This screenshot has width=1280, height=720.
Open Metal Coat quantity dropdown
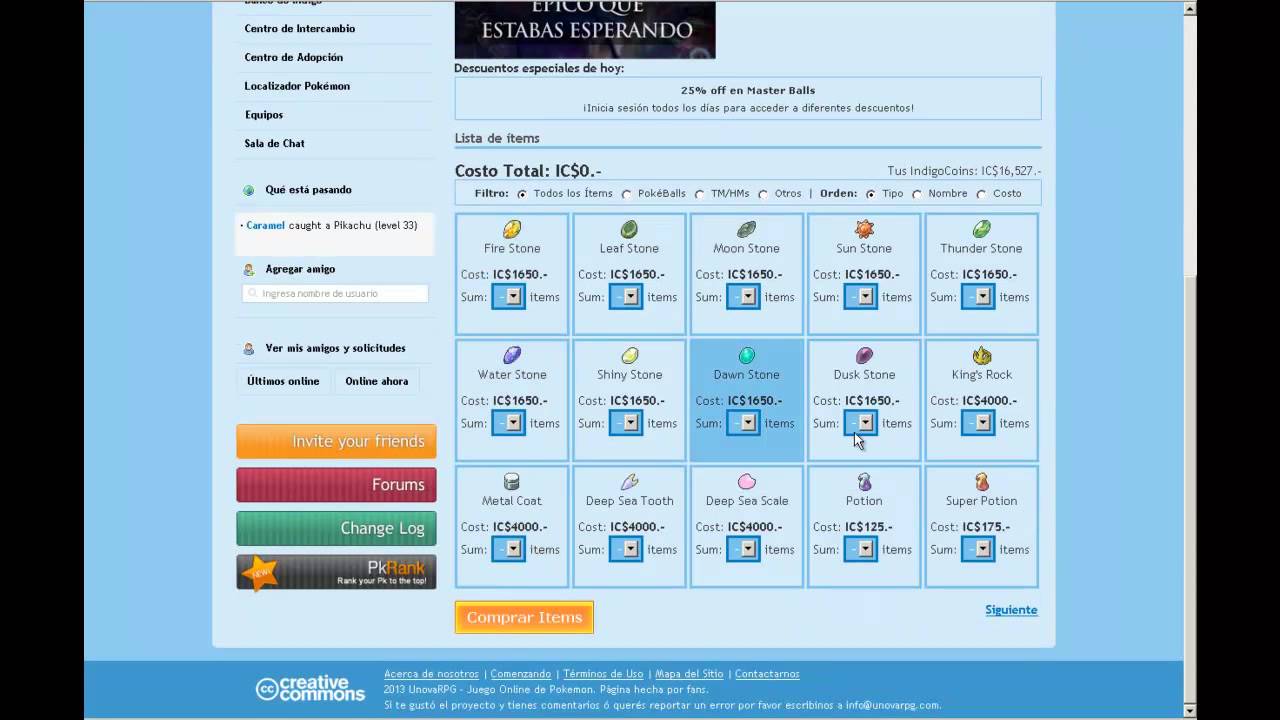(508, 549)
